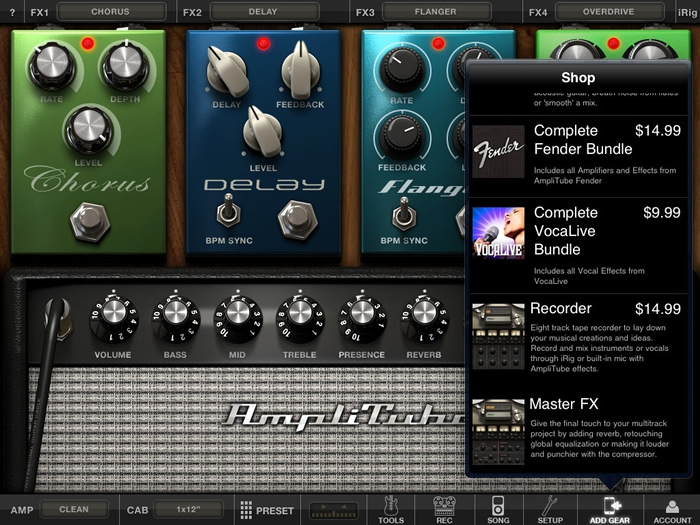
Task: Click the Fender logo thumbnail
Action: tap(498, 152)
